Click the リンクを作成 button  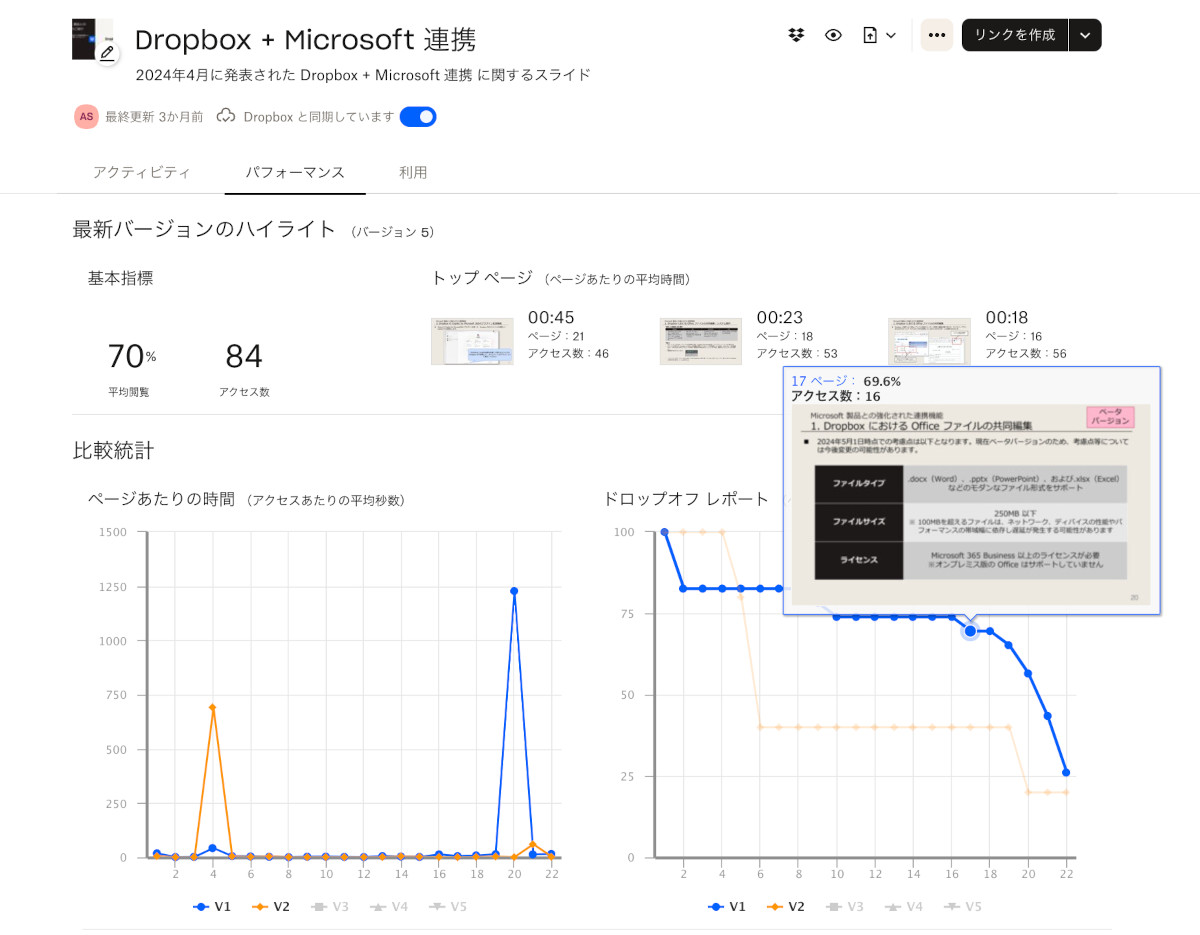[x=1014, y=35]
